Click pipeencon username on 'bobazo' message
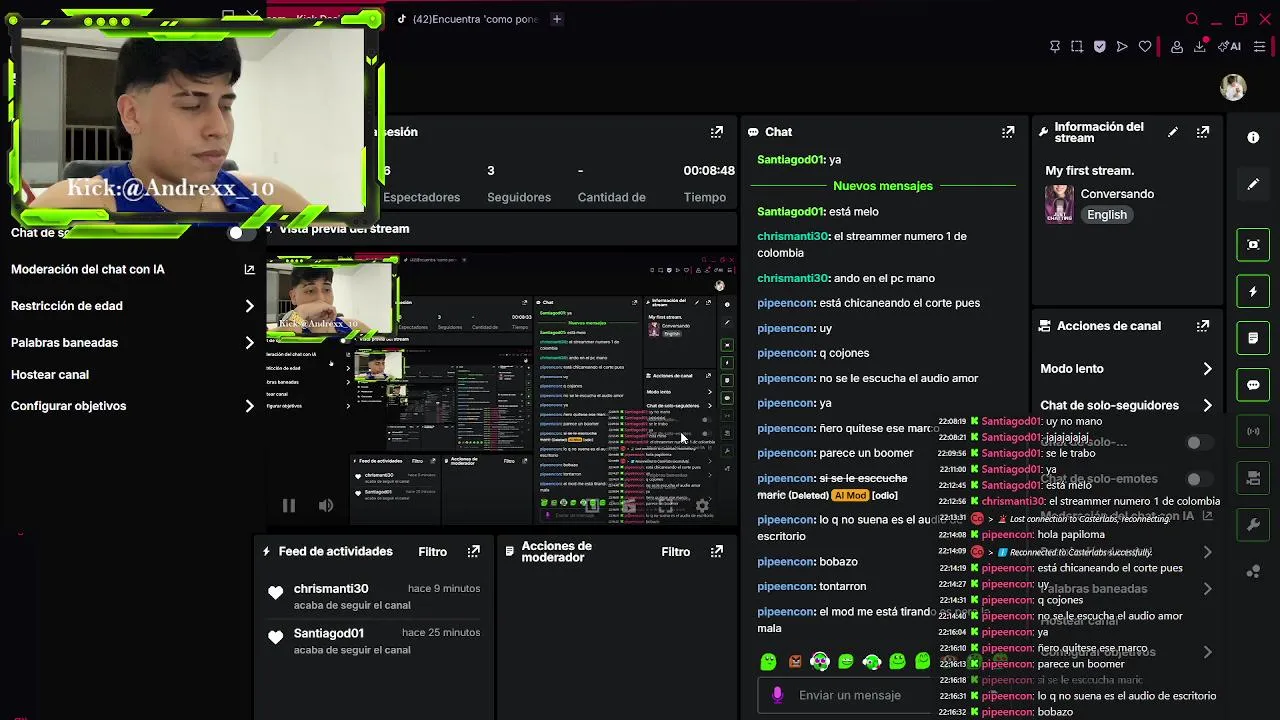 click(x=786, y=562)
